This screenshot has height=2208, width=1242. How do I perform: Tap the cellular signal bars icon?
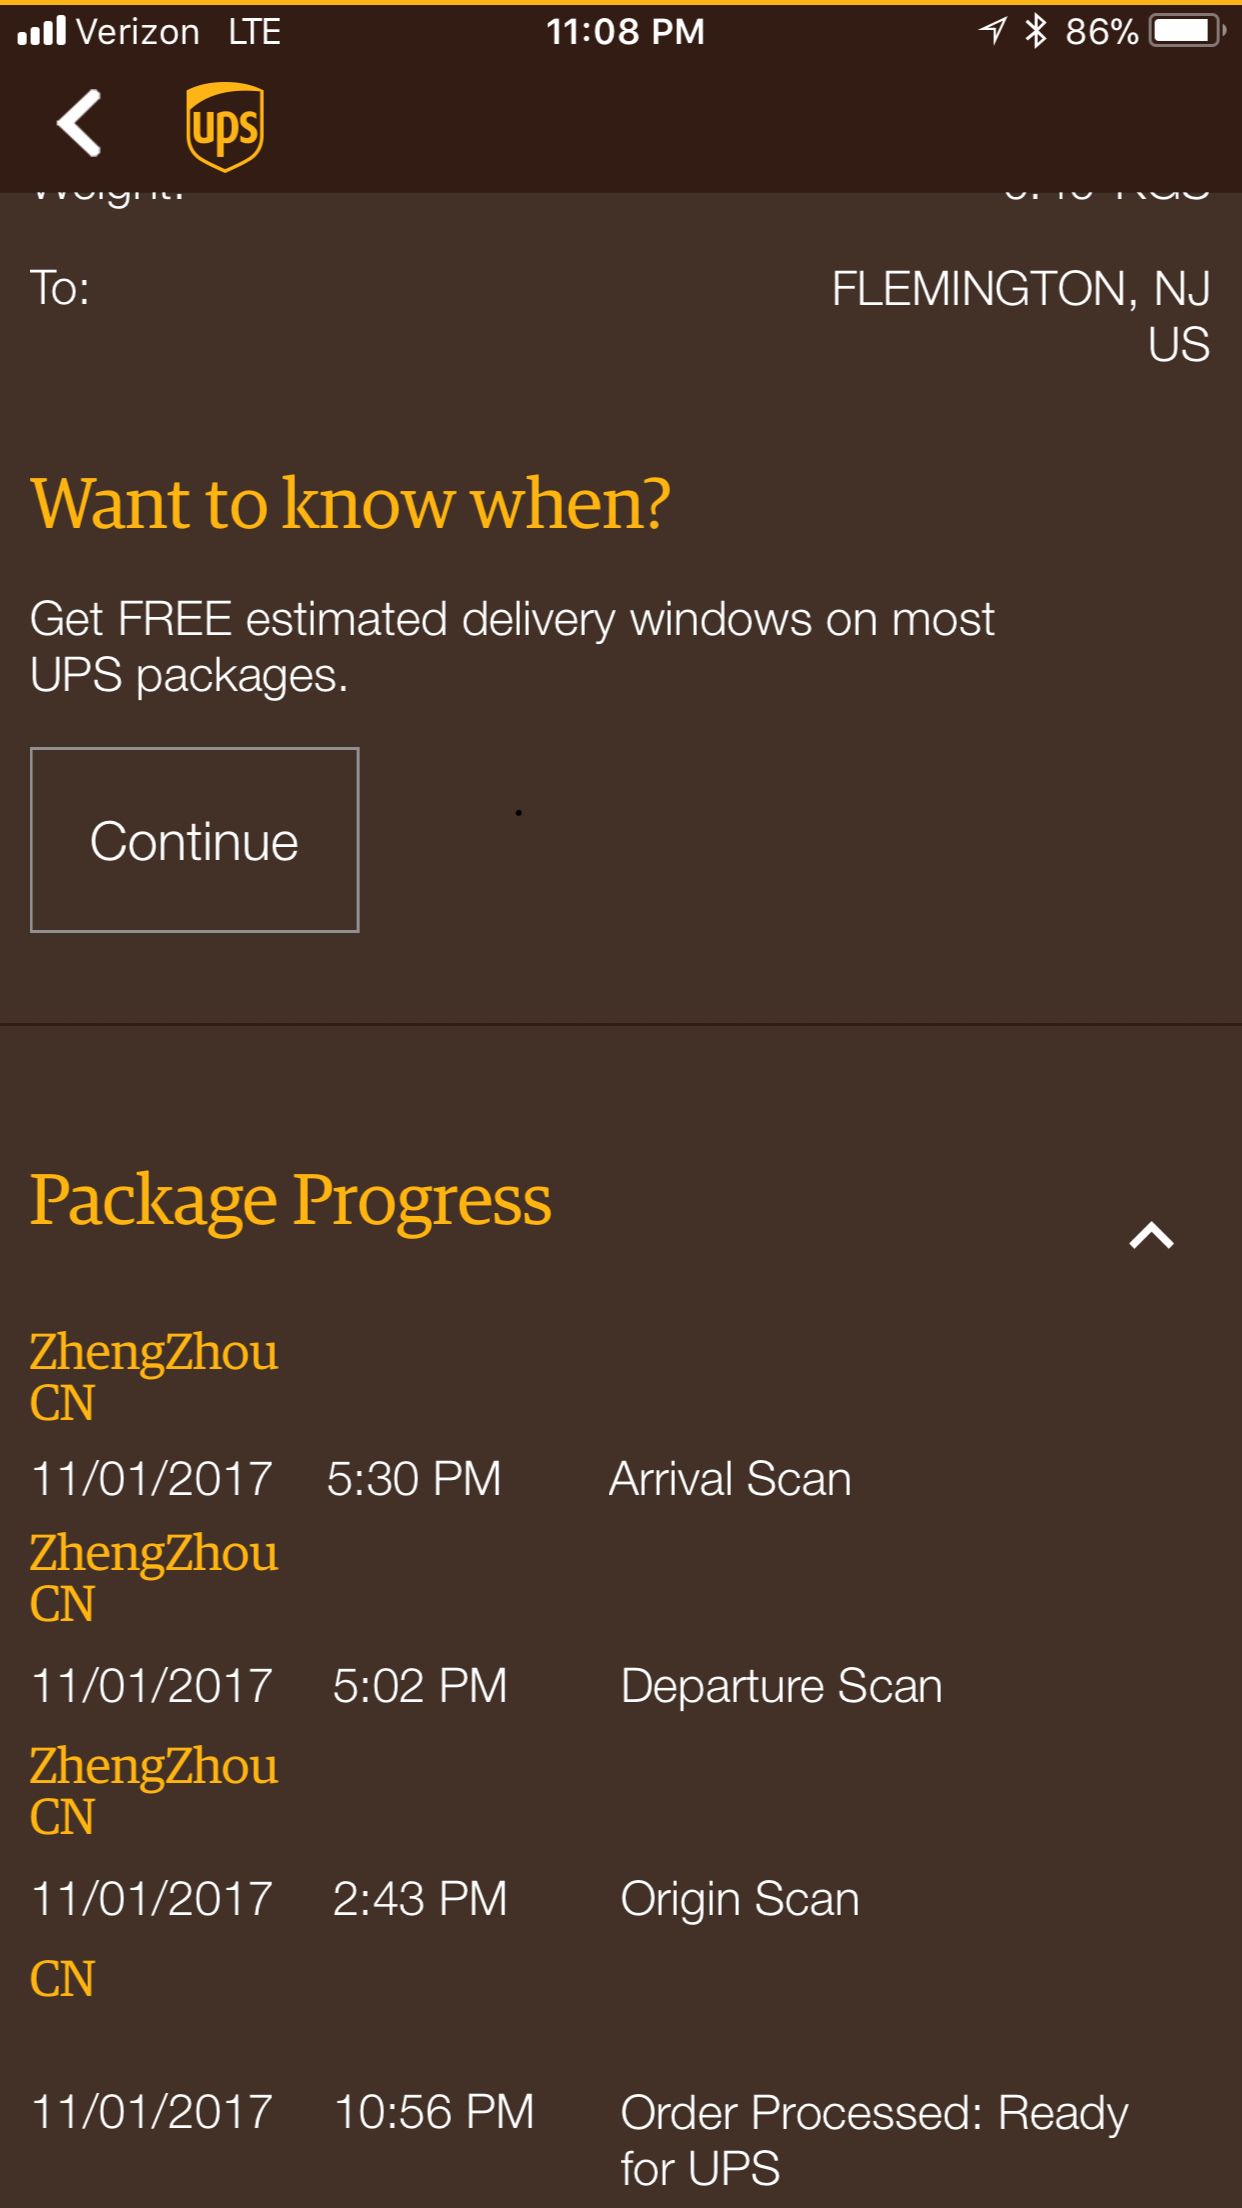click(41, 31)
